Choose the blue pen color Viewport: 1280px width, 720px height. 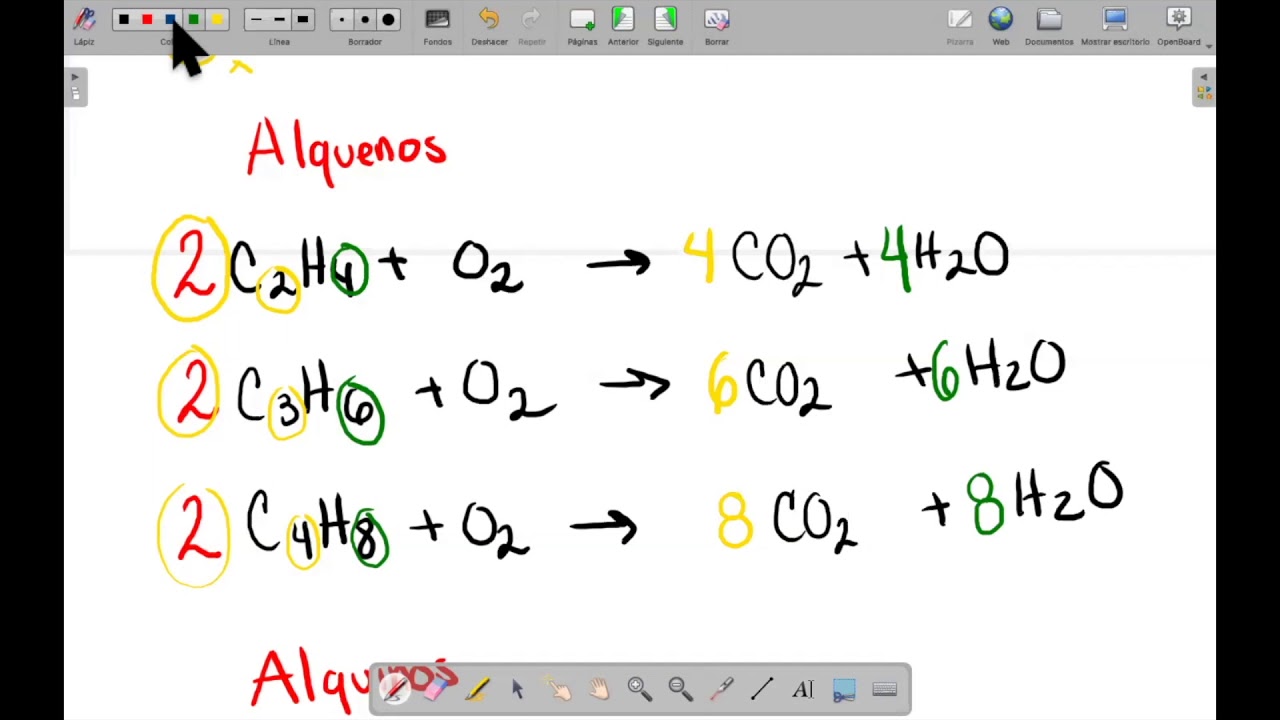coord(171,19)
